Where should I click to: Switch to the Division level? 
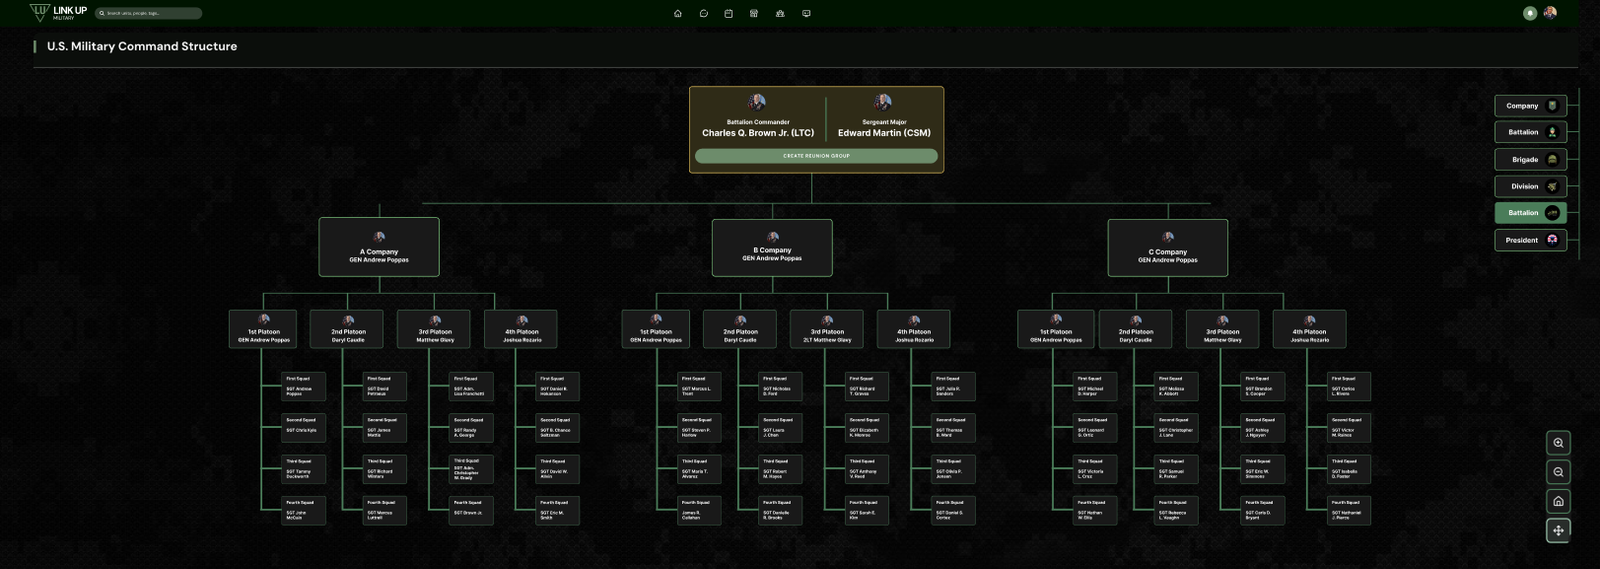pos(1530,187)
